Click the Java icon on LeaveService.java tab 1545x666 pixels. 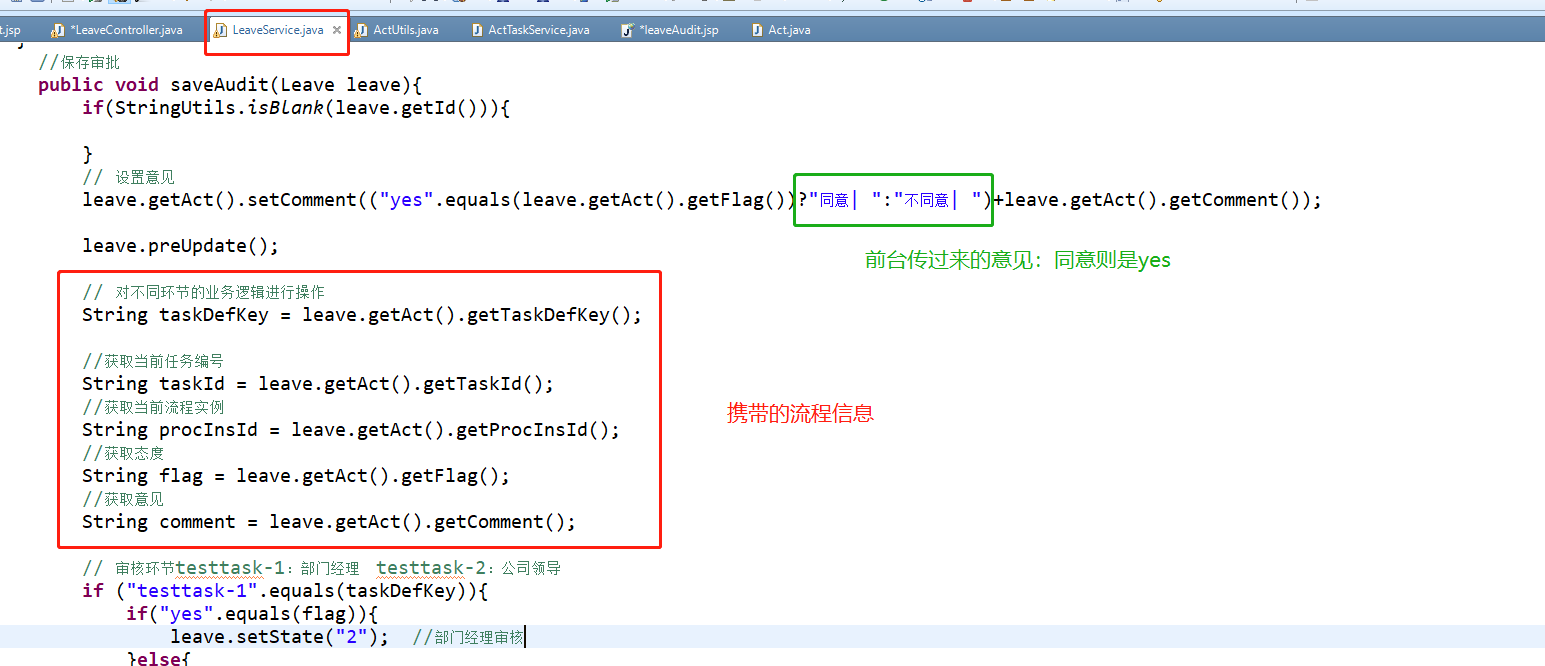pos(219,29)
